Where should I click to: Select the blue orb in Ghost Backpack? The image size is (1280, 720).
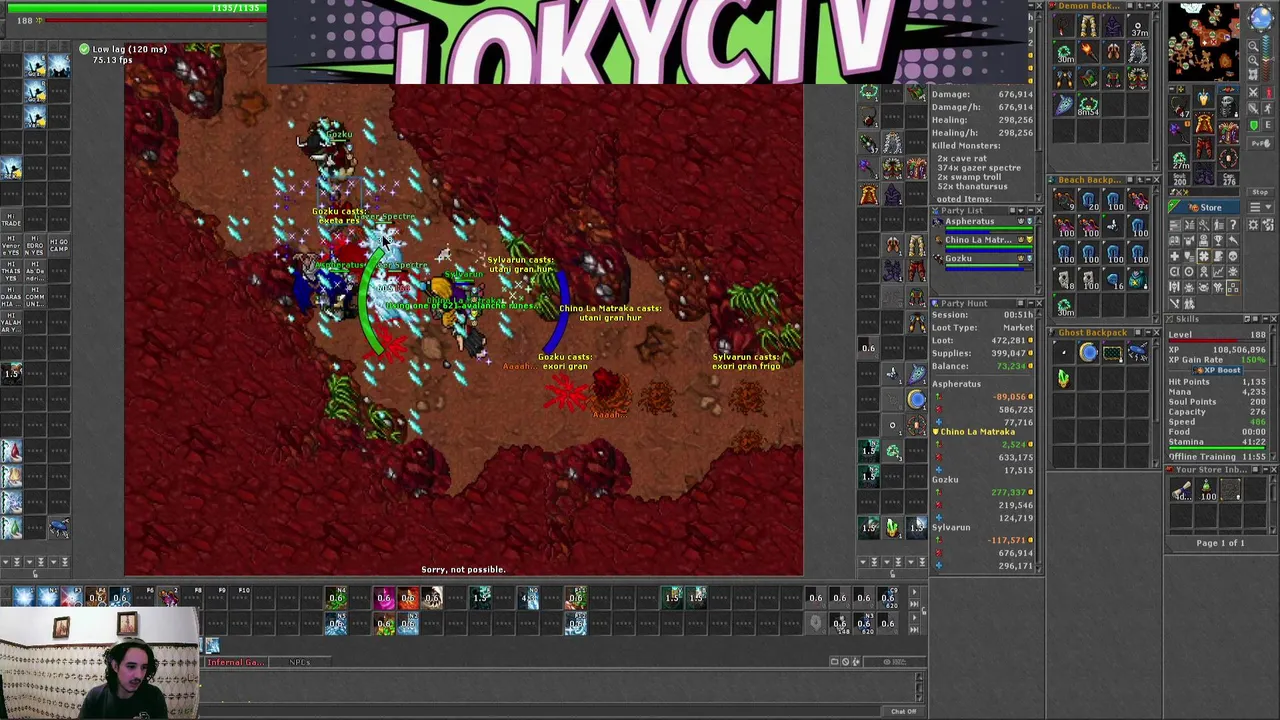point(1088,351)
